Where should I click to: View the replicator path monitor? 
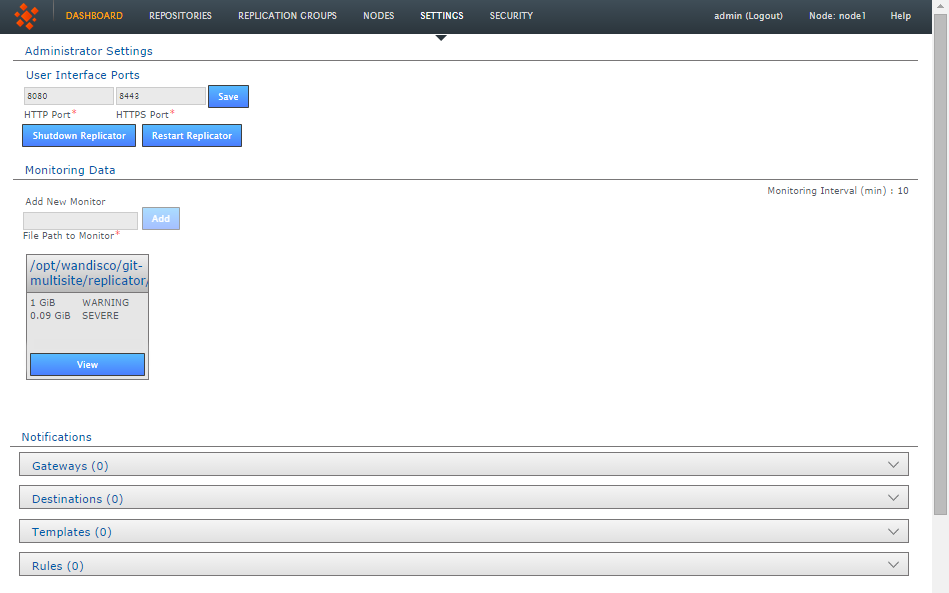(88, 365)
